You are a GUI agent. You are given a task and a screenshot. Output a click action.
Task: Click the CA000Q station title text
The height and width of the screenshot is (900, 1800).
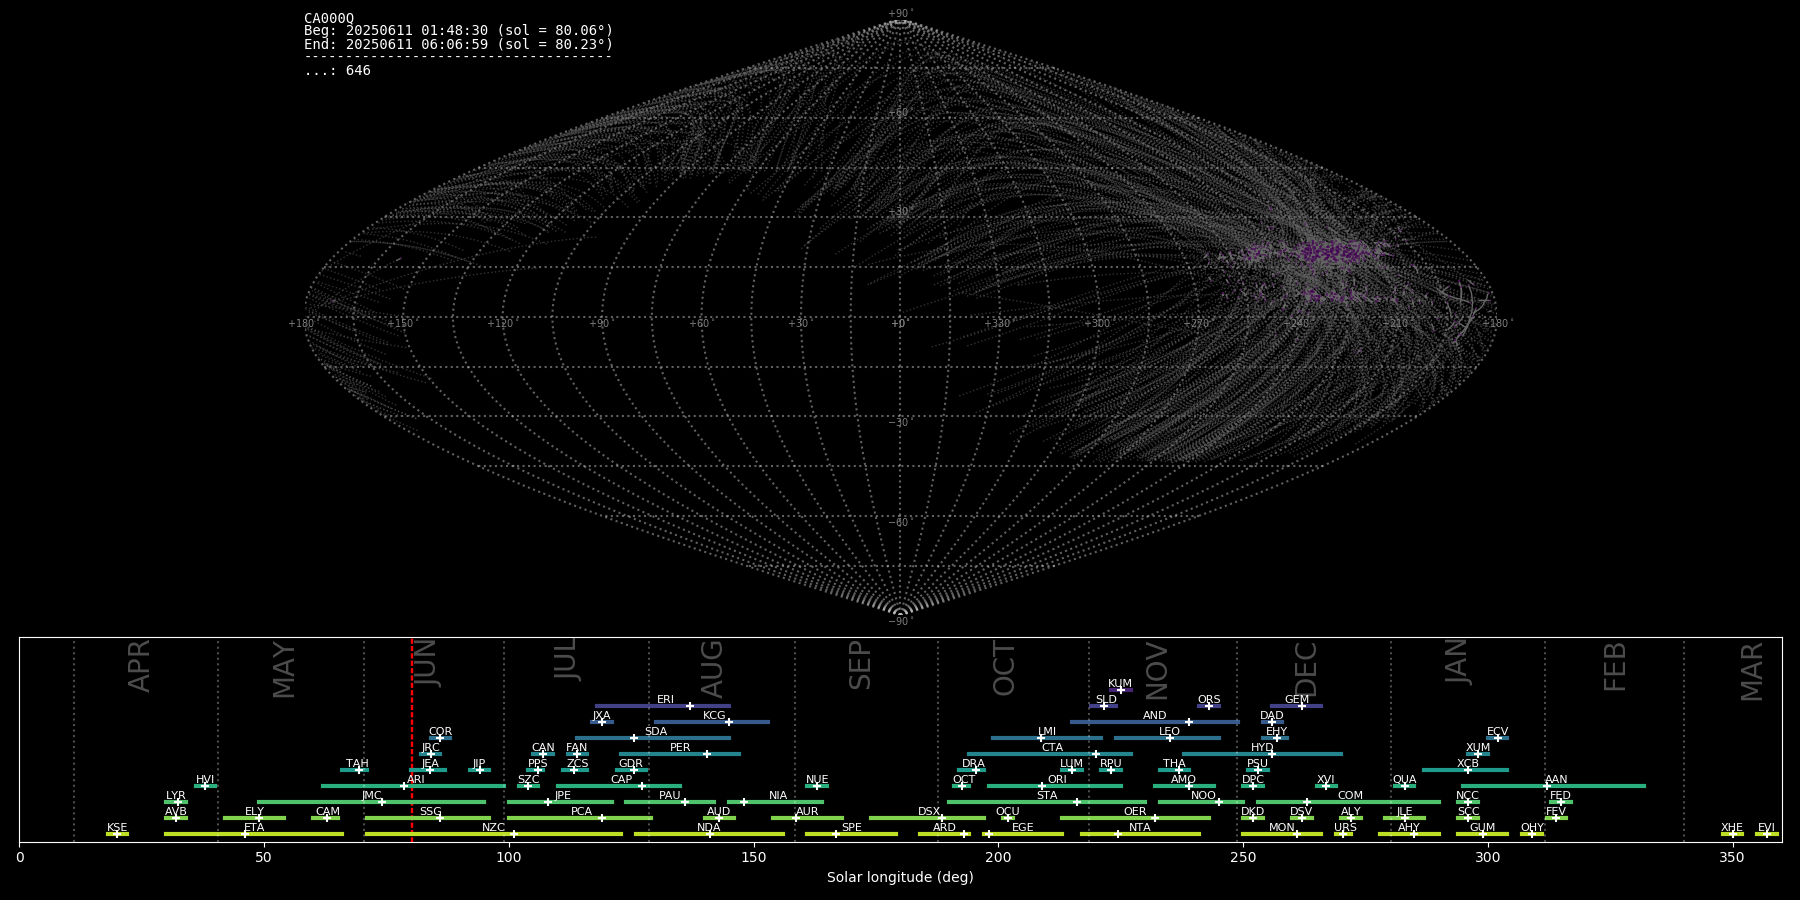pos(329,18)
